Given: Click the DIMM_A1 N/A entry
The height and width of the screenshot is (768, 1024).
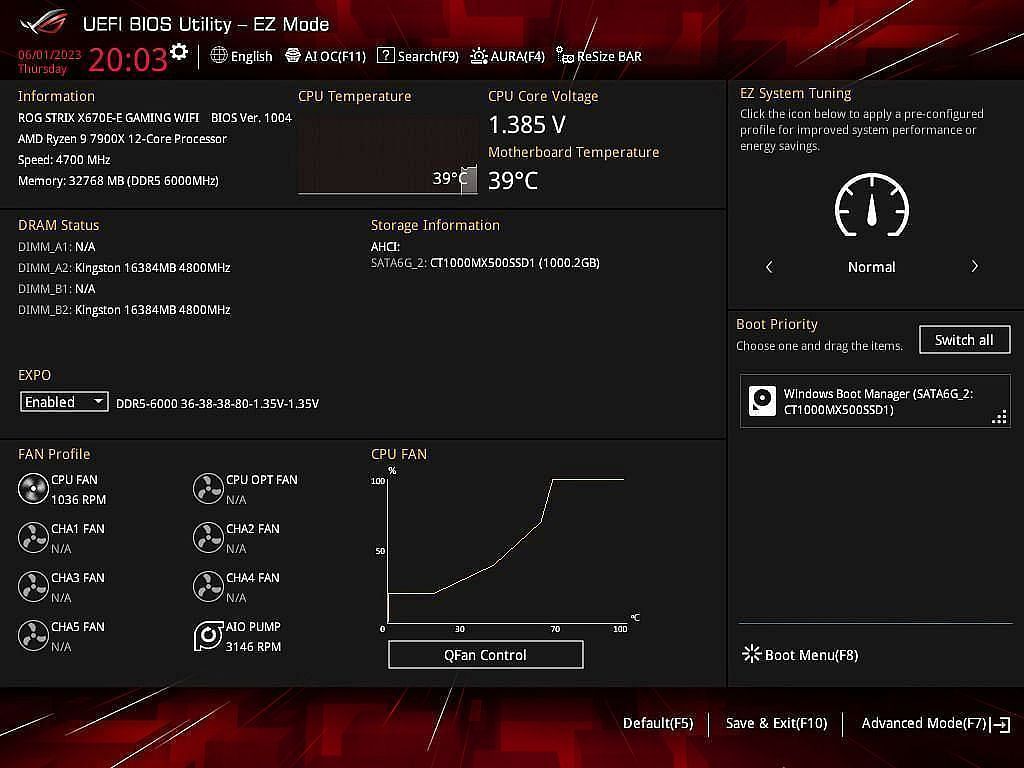Looking at the screenshot, I should (x=57, y=247).
